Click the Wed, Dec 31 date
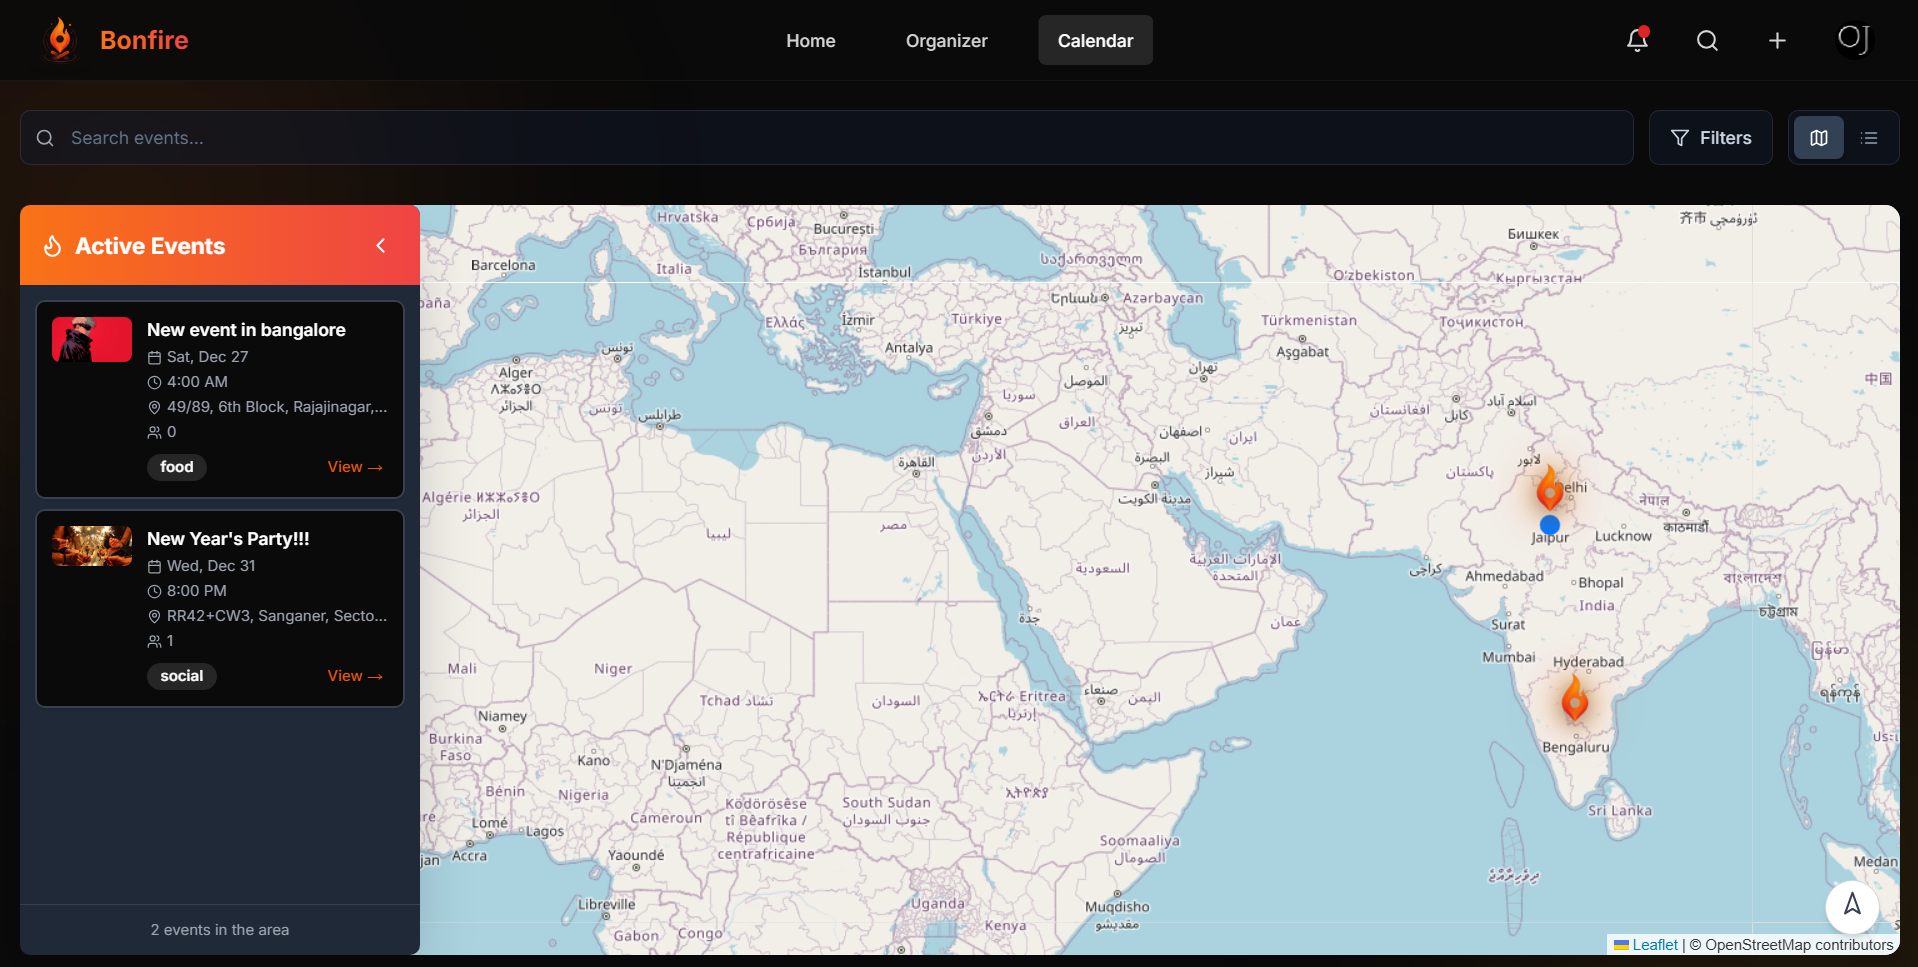1918x967 pixels. pos(211,566)
